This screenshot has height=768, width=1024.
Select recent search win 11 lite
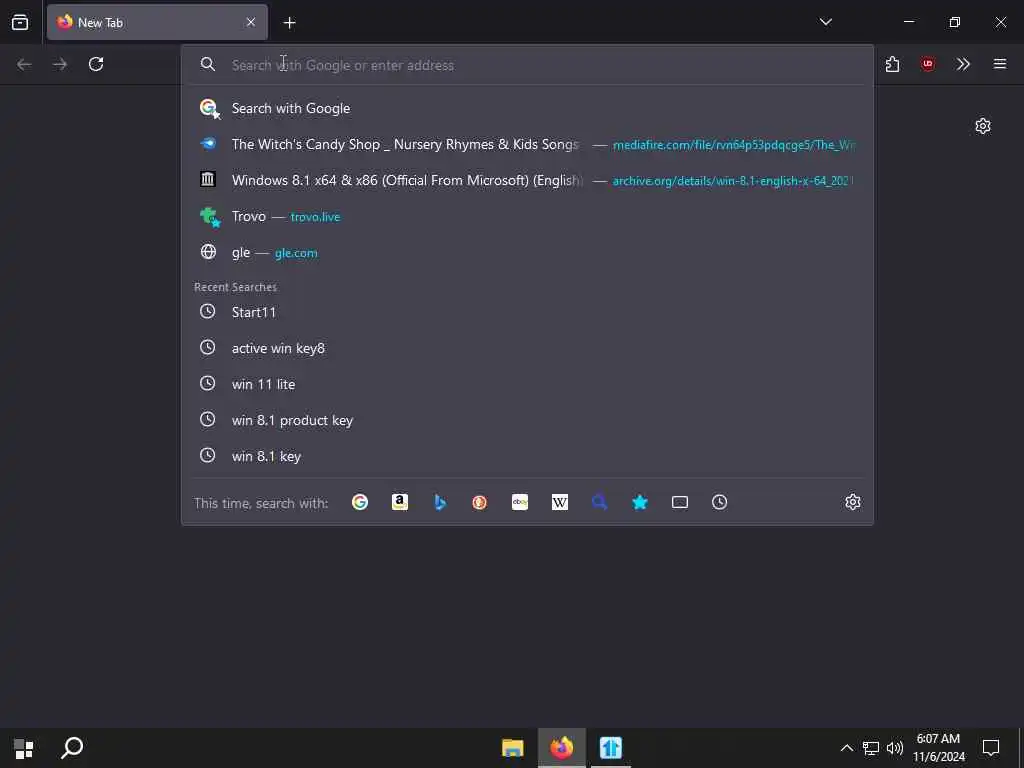click(527, 384)
